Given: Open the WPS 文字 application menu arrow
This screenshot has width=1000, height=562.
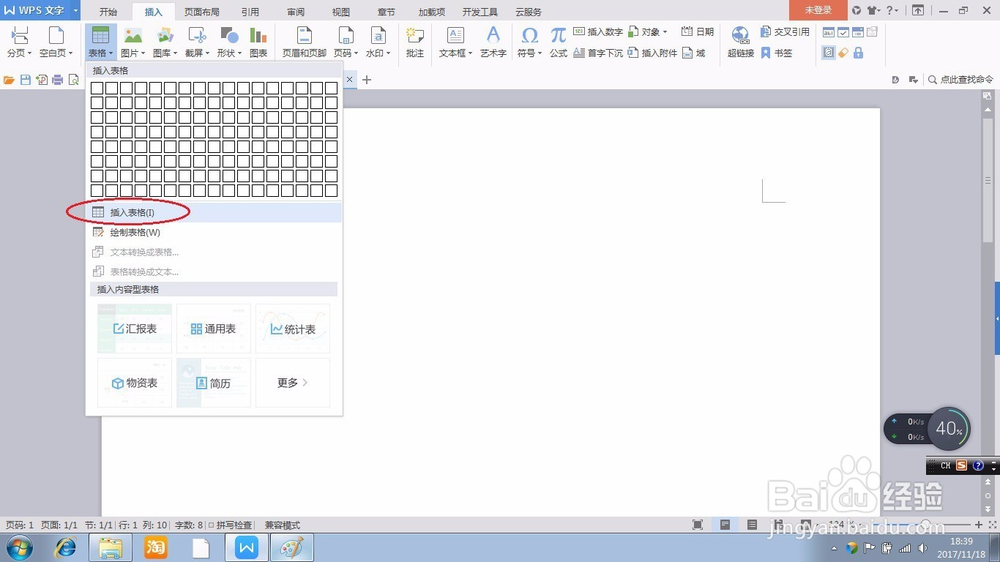Looking at the screenshot, I should [75, 10].
